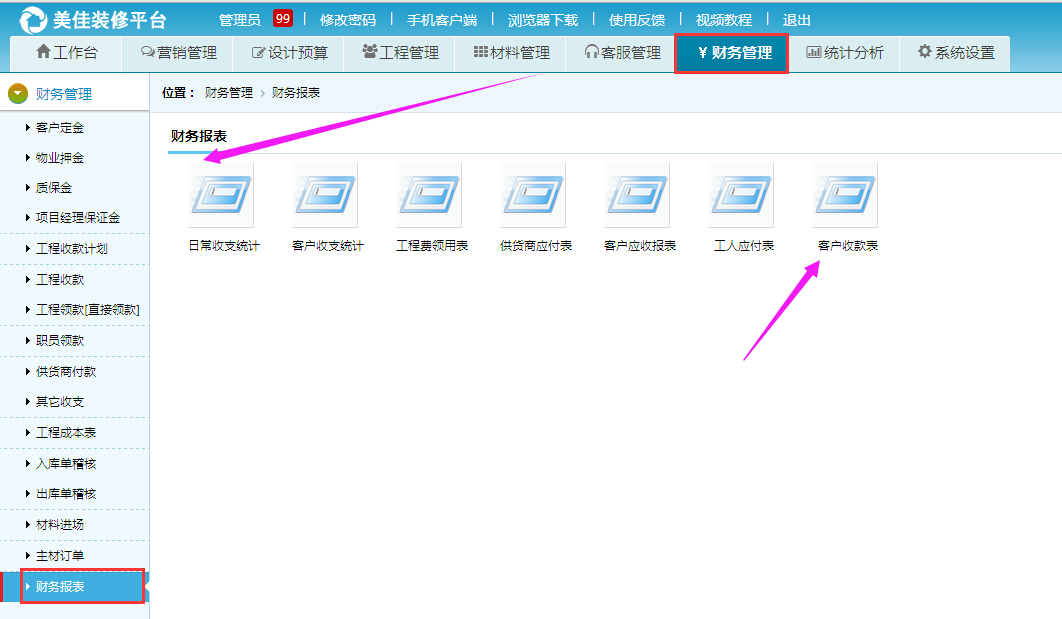Click 财务管理 in the breadcrumb path
Screen dimensions: 1062x619
point(228,93)
